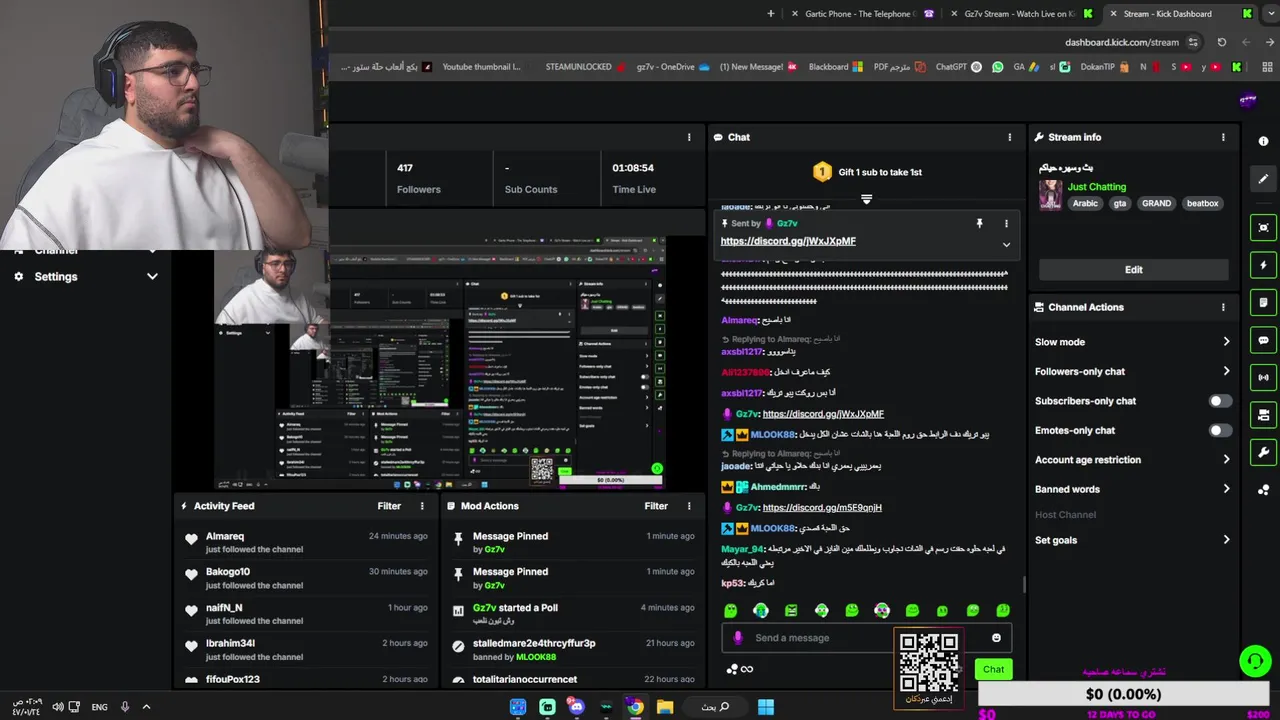Show hidden system tray icons
1280x720 pixels.
tap(146, 707)
